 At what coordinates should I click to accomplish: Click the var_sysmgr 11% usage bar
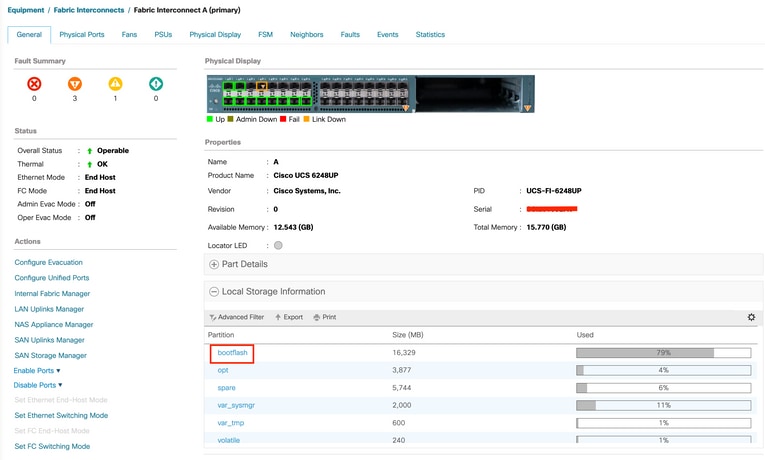[664, 405]
